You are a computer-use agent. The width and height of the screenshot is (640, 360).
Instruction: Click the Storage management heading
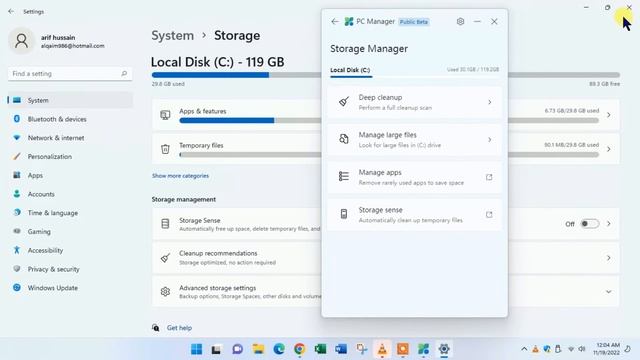point(184,200)
